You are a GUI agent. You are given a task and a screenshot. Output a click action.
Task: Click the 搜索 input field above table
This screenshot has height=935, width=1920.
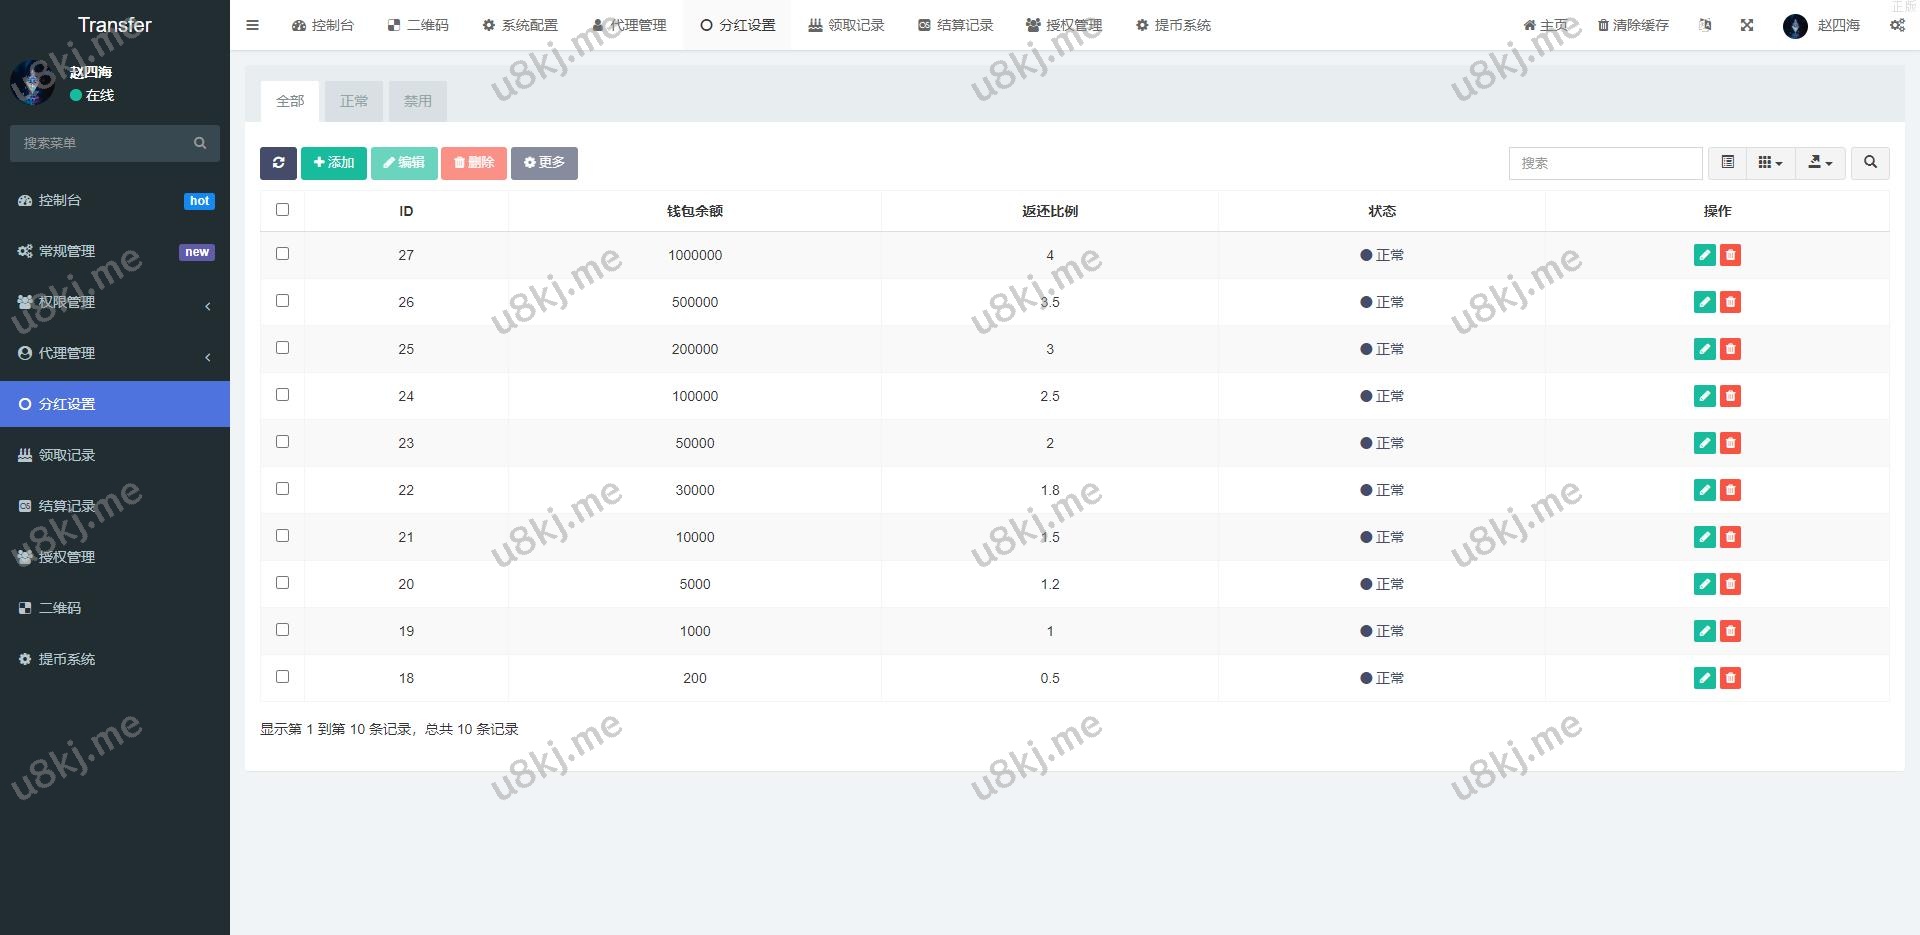tap(1605, 163)
